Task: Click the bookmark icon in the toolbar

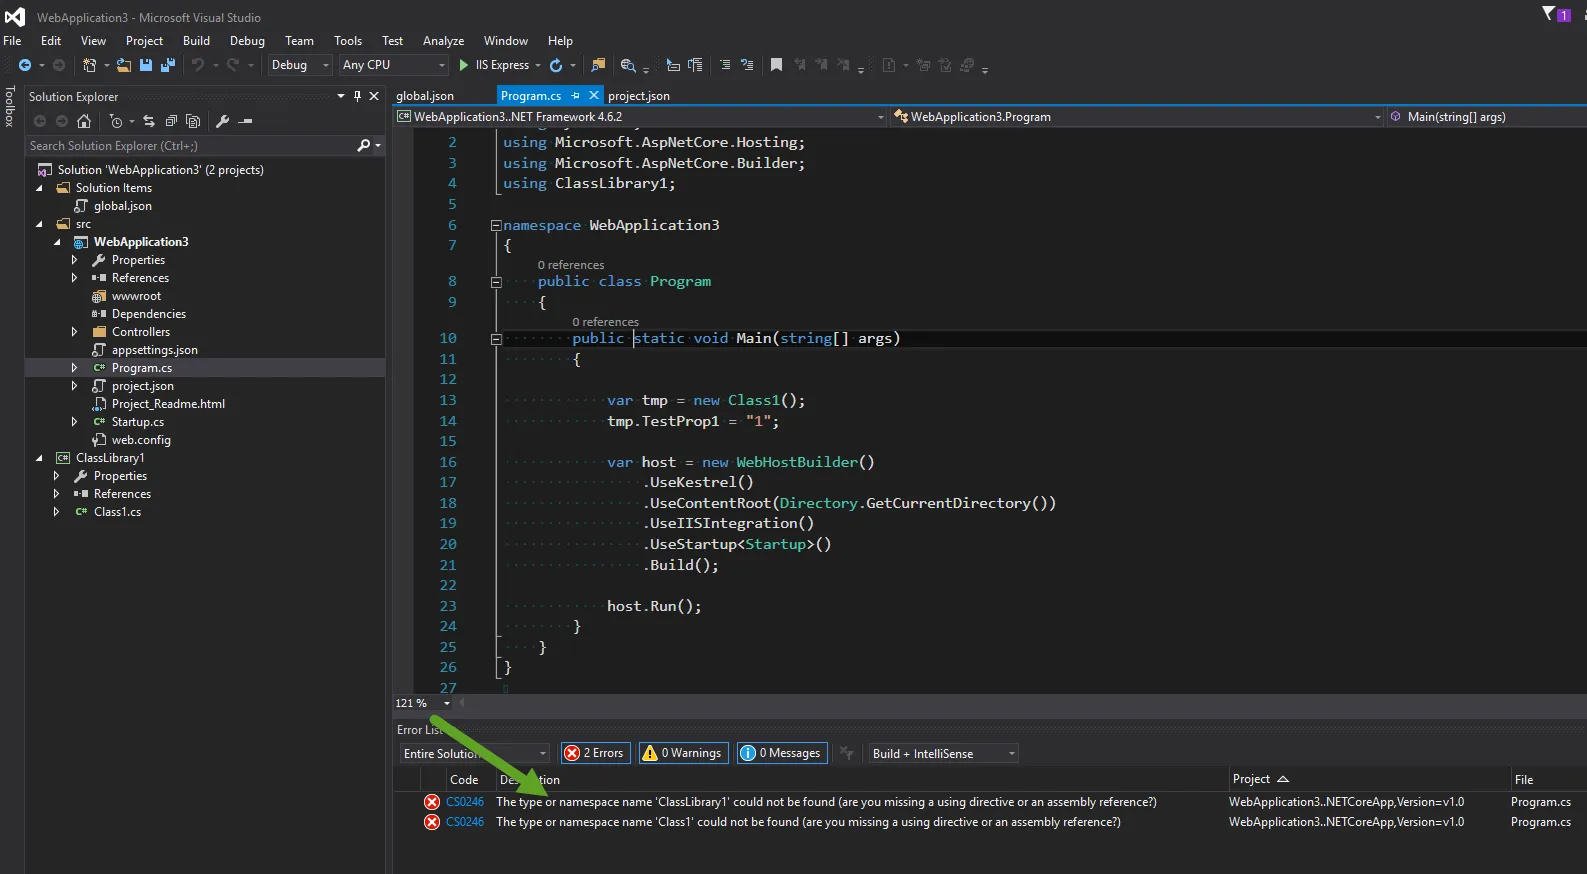Action: (776, 65)
